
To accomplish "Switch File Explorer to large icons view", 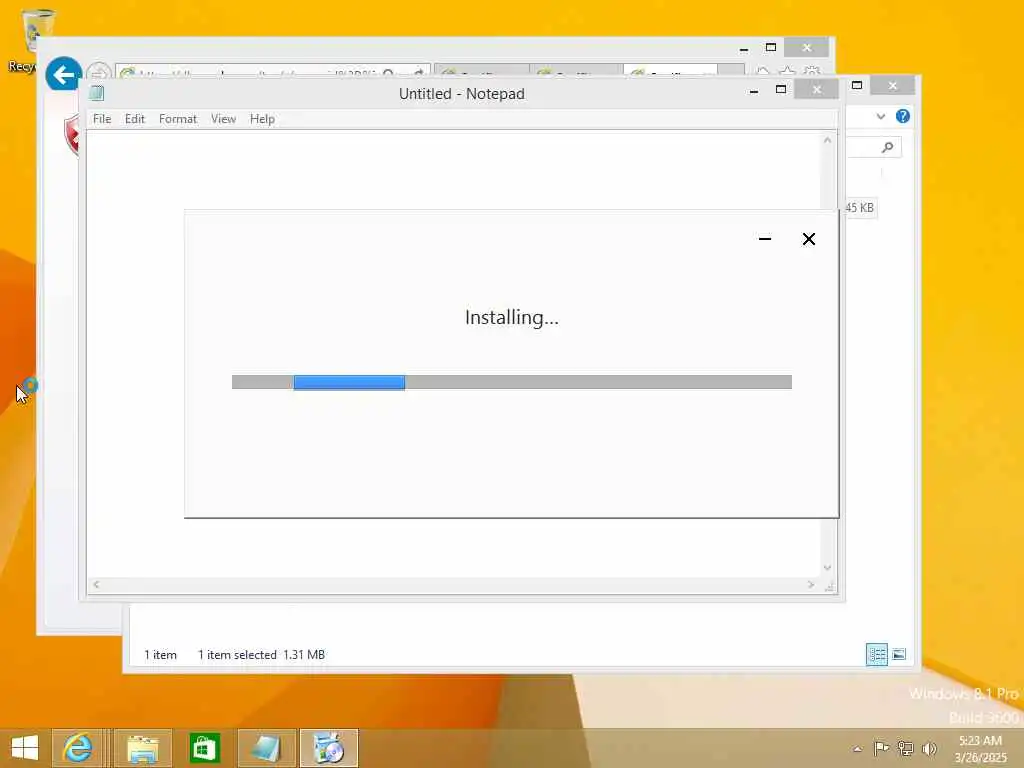I will (x=899, y=654).
